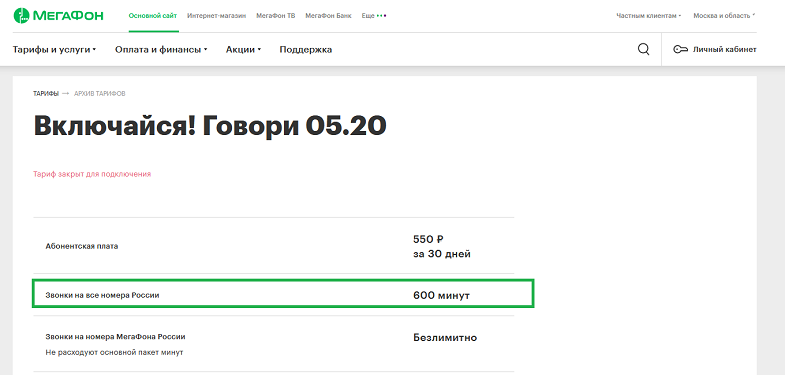Click the Звонки на все номера России label
Viewport: 785px width, 375px height.
pyautogui.click(x=102, y=295)
